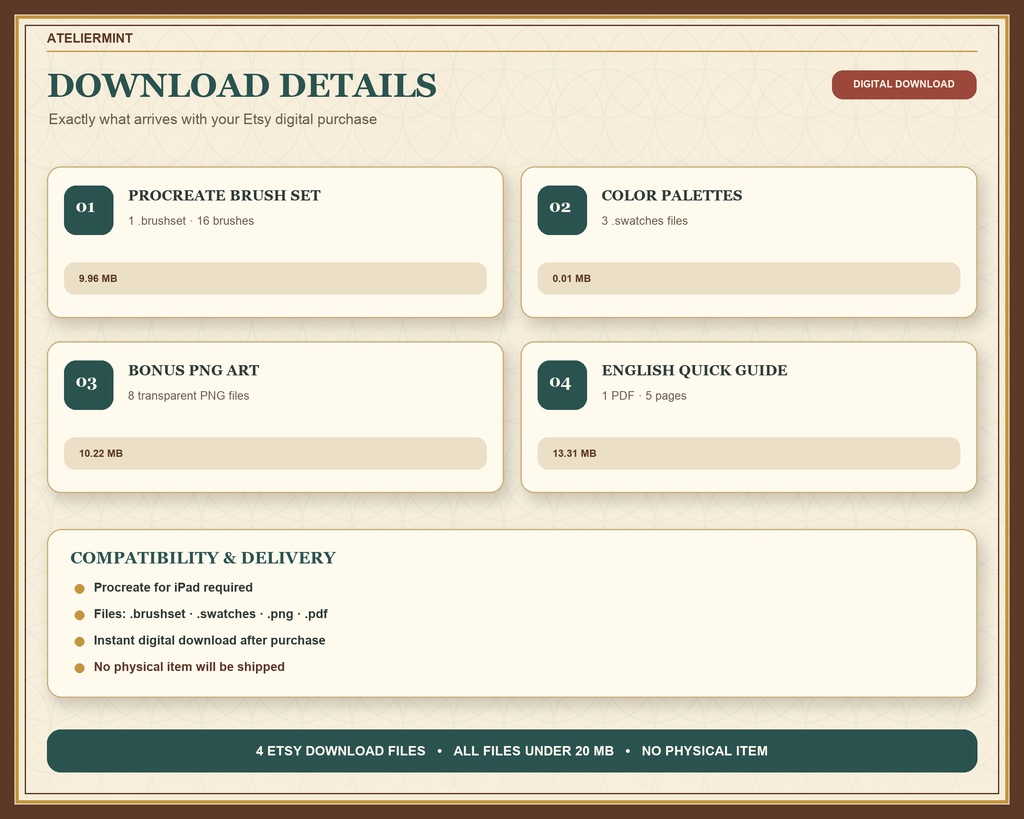This screenshot has height=819, width=1024.
Task: Click the 10.22 MB size bar
Action: (275, 453)
